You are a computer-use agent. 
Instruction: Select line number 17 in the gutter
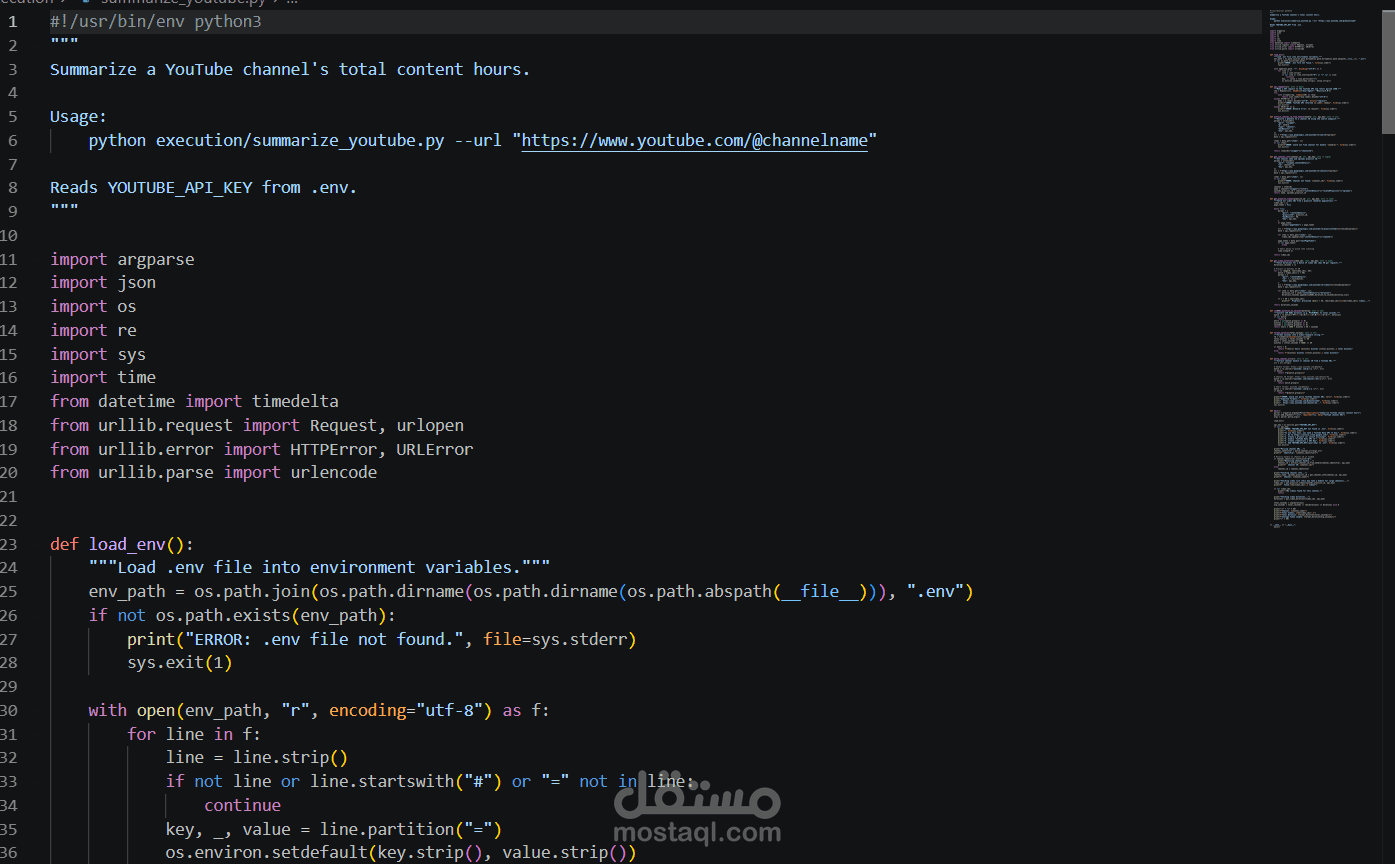pyautogui.click(x=10, y=401)
